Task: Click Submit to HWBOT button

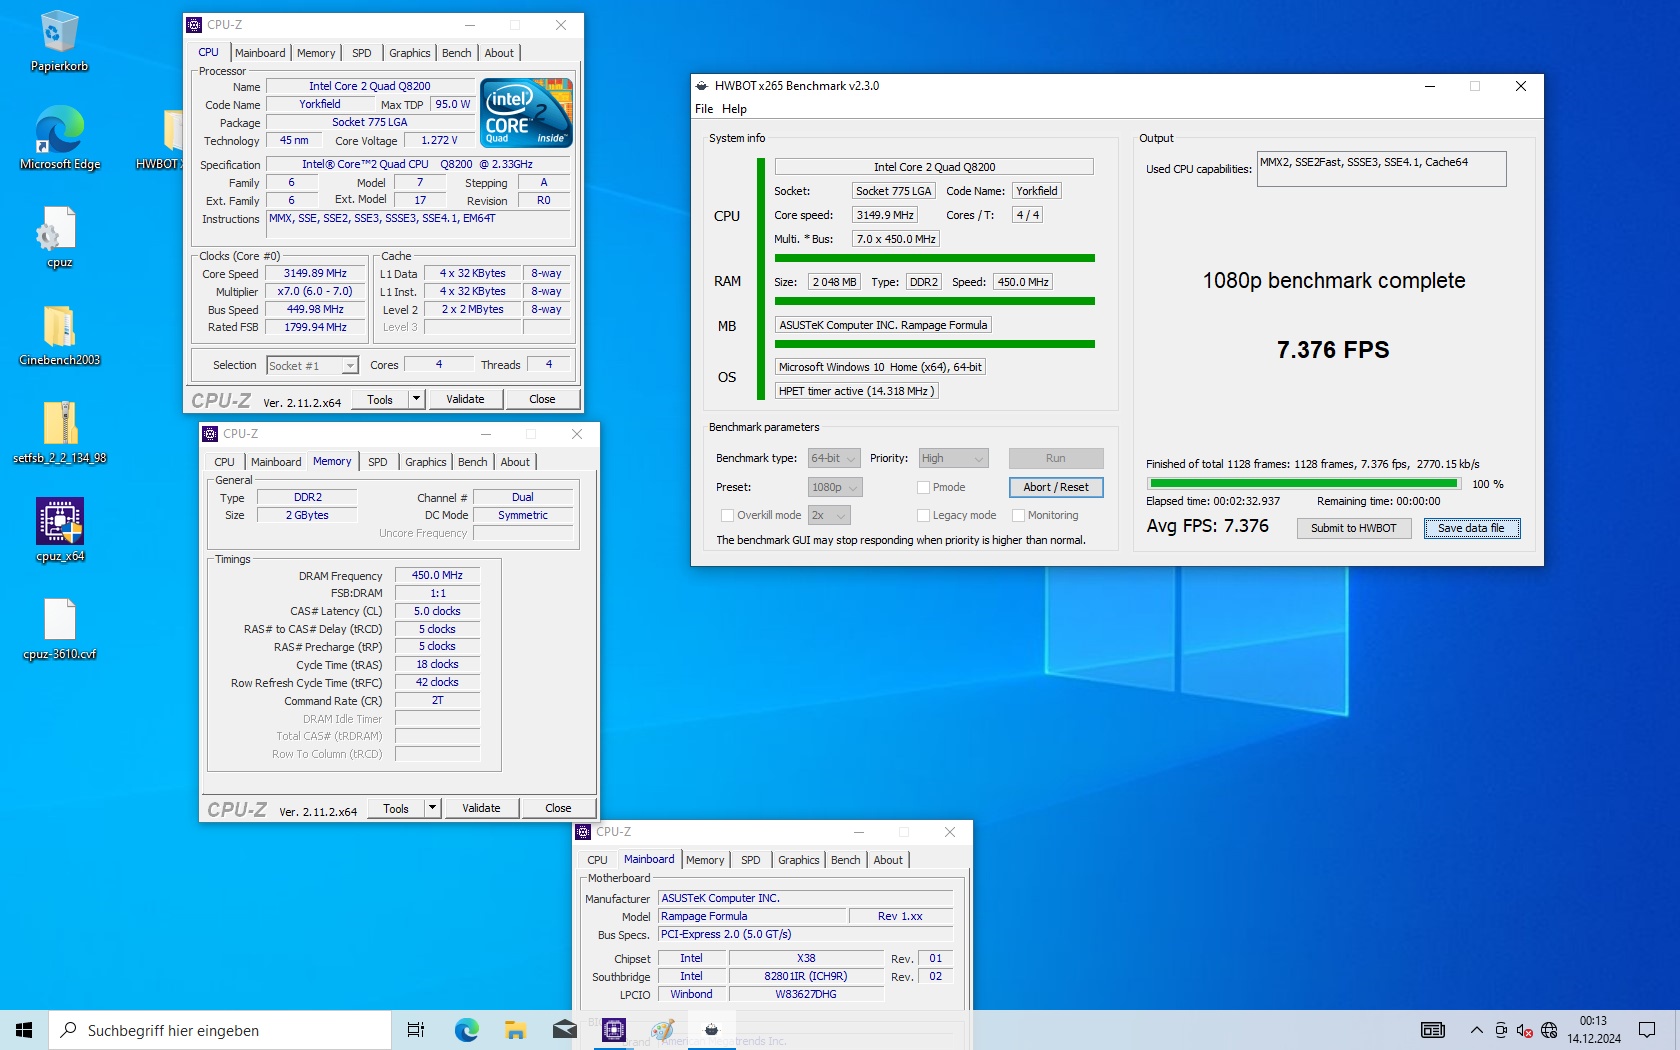Action: [x=1354, y=528]
